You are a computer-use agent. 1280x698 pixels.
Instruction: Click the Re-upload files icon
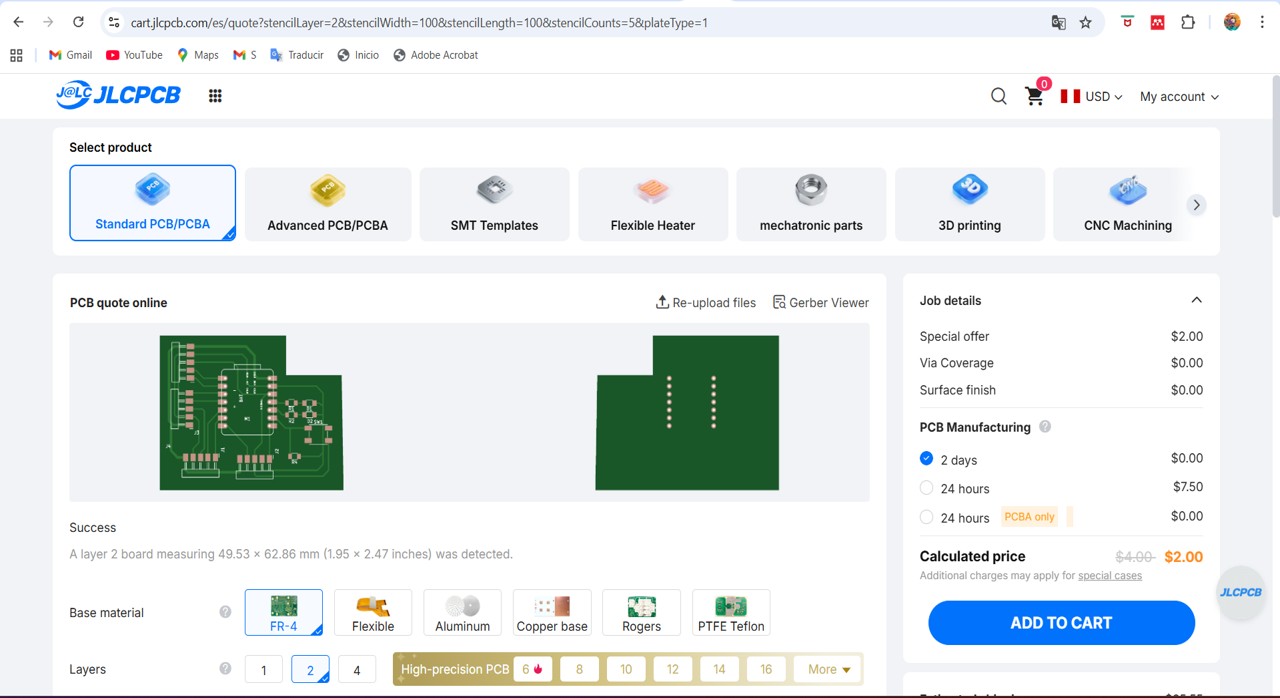pyautogui.click(x=662, y=302)
